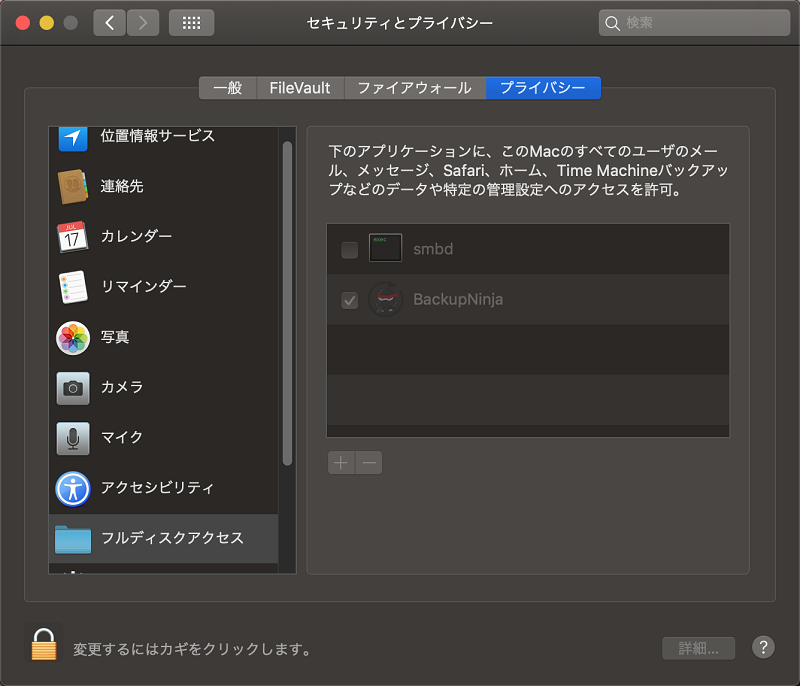
Task: Click the Photos pinwheel icon
Action: pos(73,338)
